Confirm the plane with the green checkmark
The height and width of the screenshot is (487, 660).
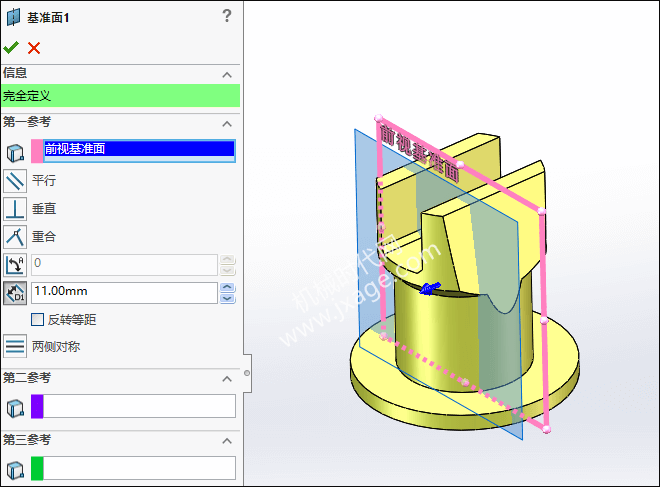pyautogui.click(x=11, y=48)
